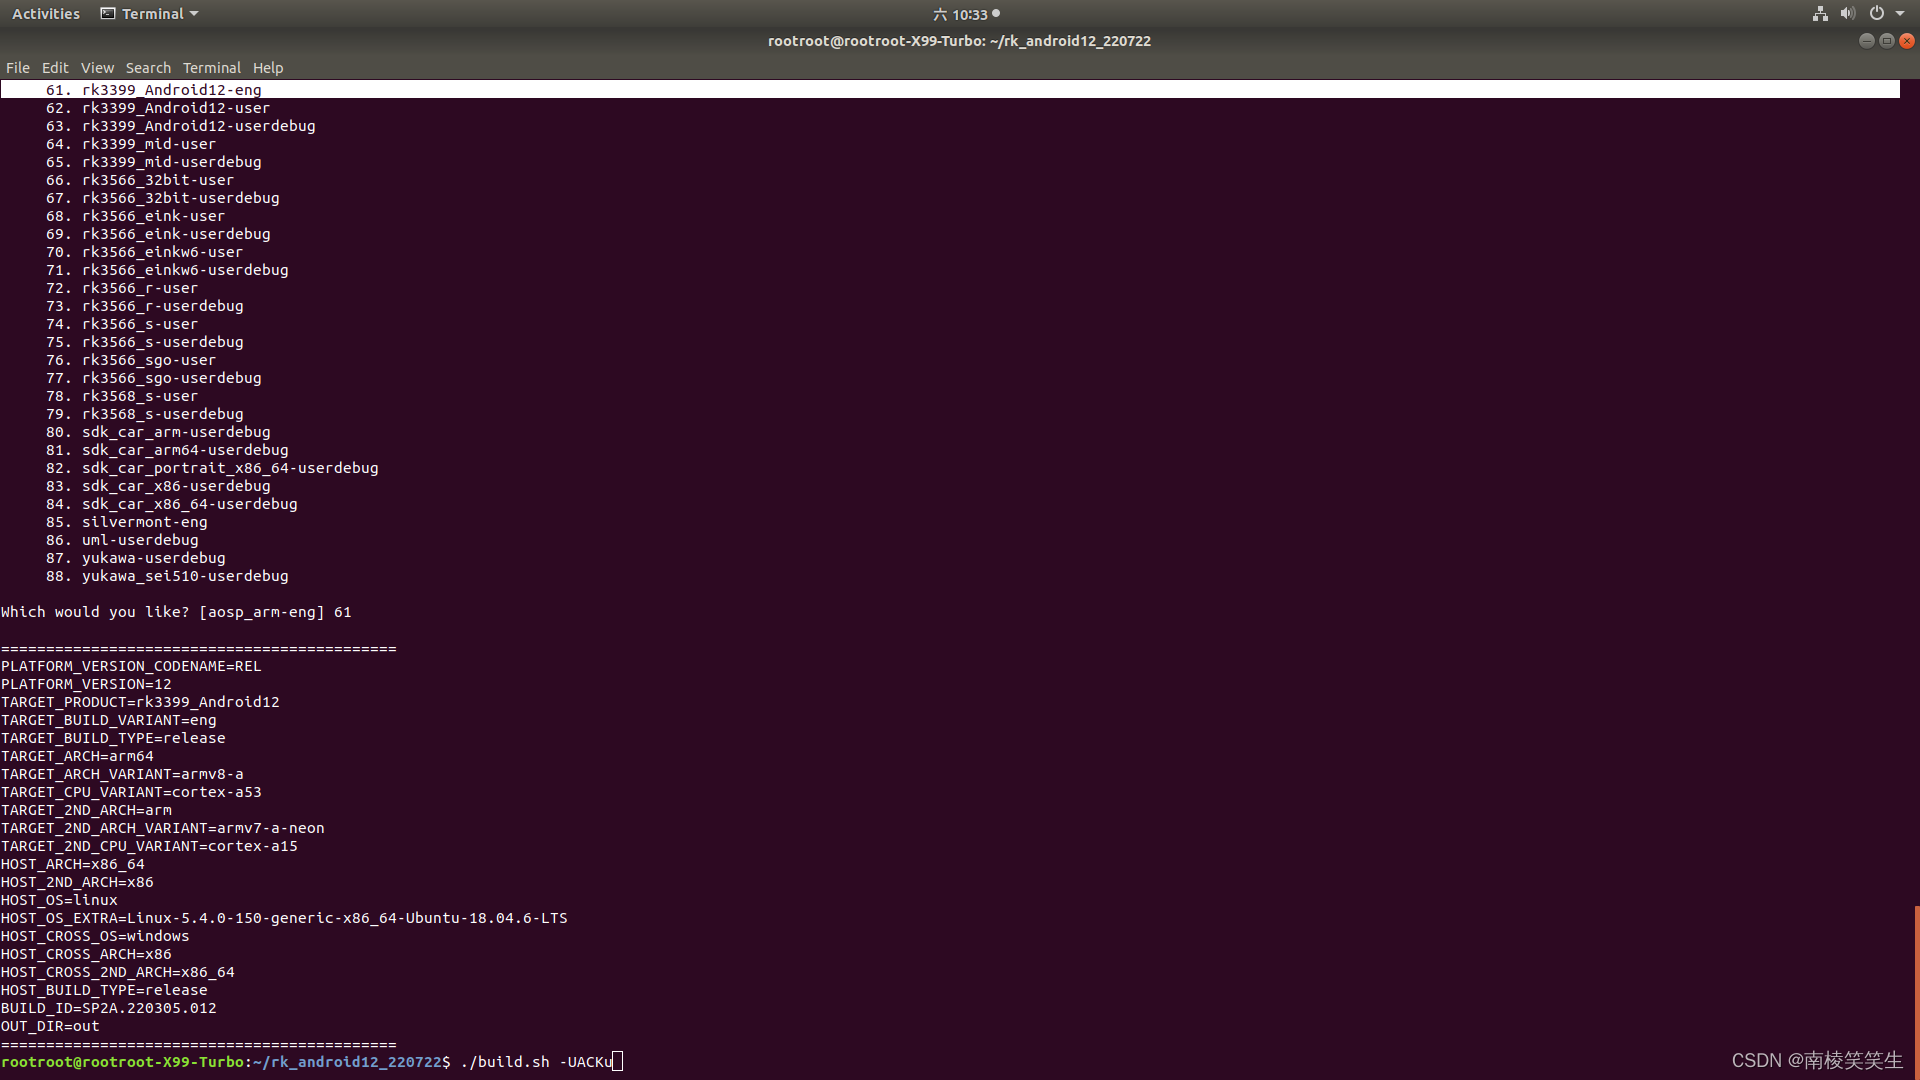Click line 72 rk3566_r-user

coord(122,288)
